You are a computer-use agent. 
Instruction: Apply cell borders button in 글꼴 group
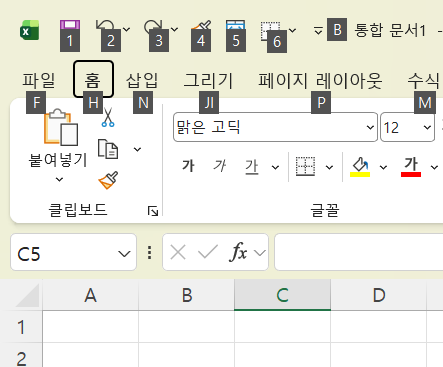306,166
